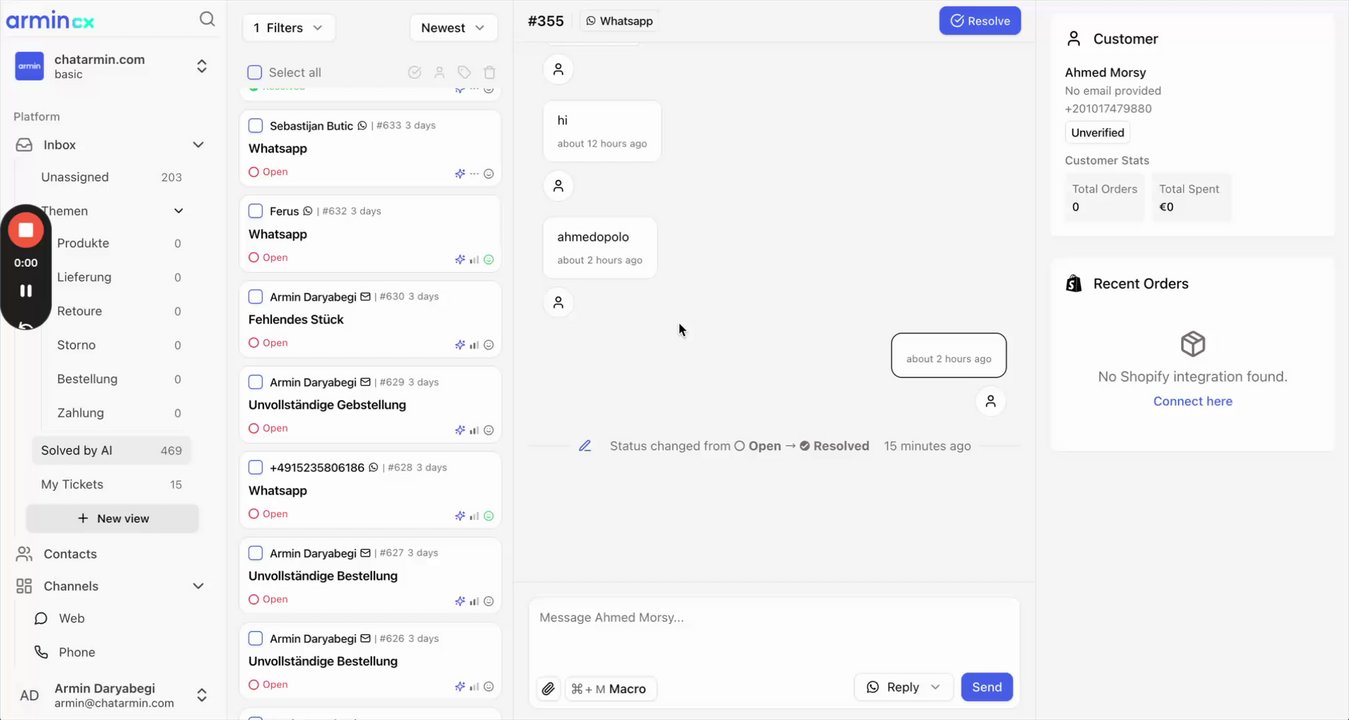Click the bulk delete trash icon

point(489,73)
